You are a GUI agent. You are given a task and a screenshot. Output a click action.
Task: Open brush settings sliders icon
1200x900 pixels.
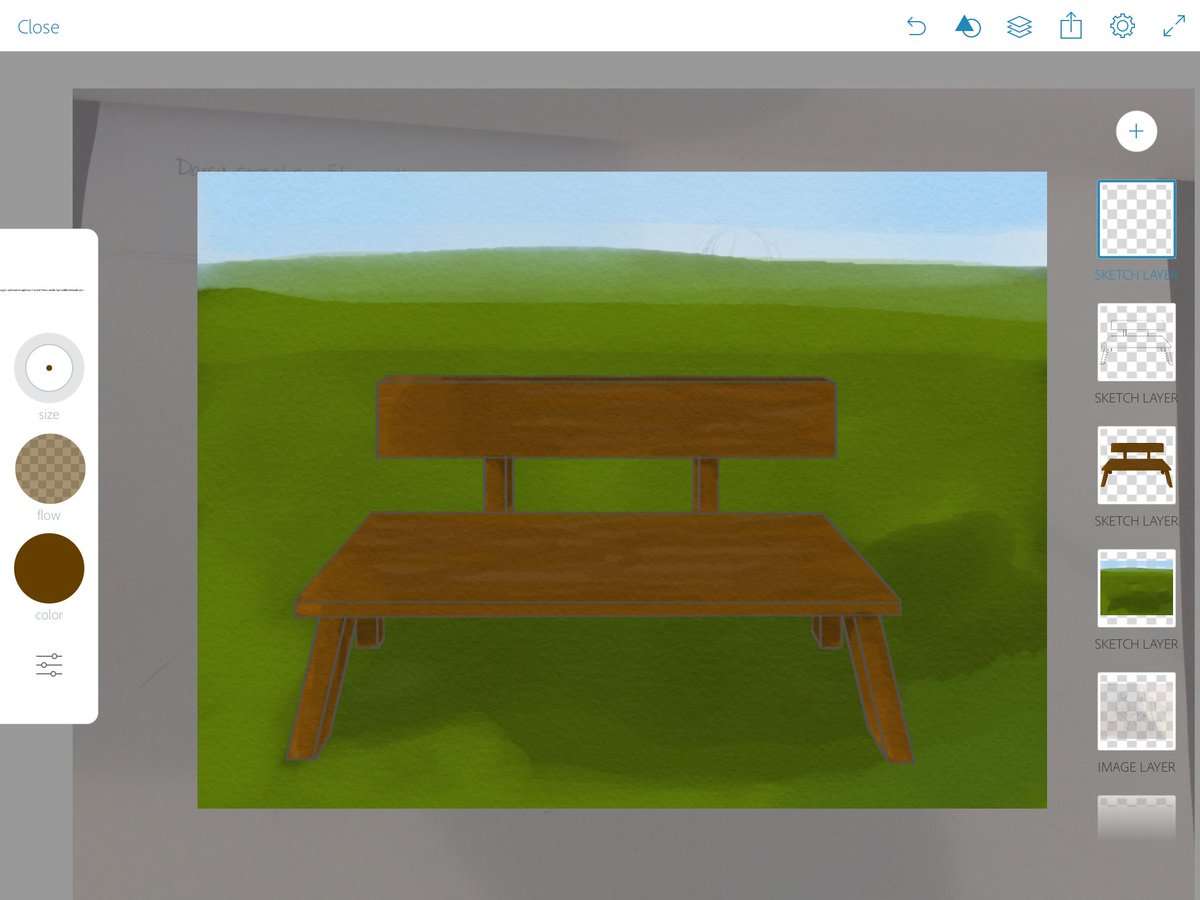coord(49,665)
